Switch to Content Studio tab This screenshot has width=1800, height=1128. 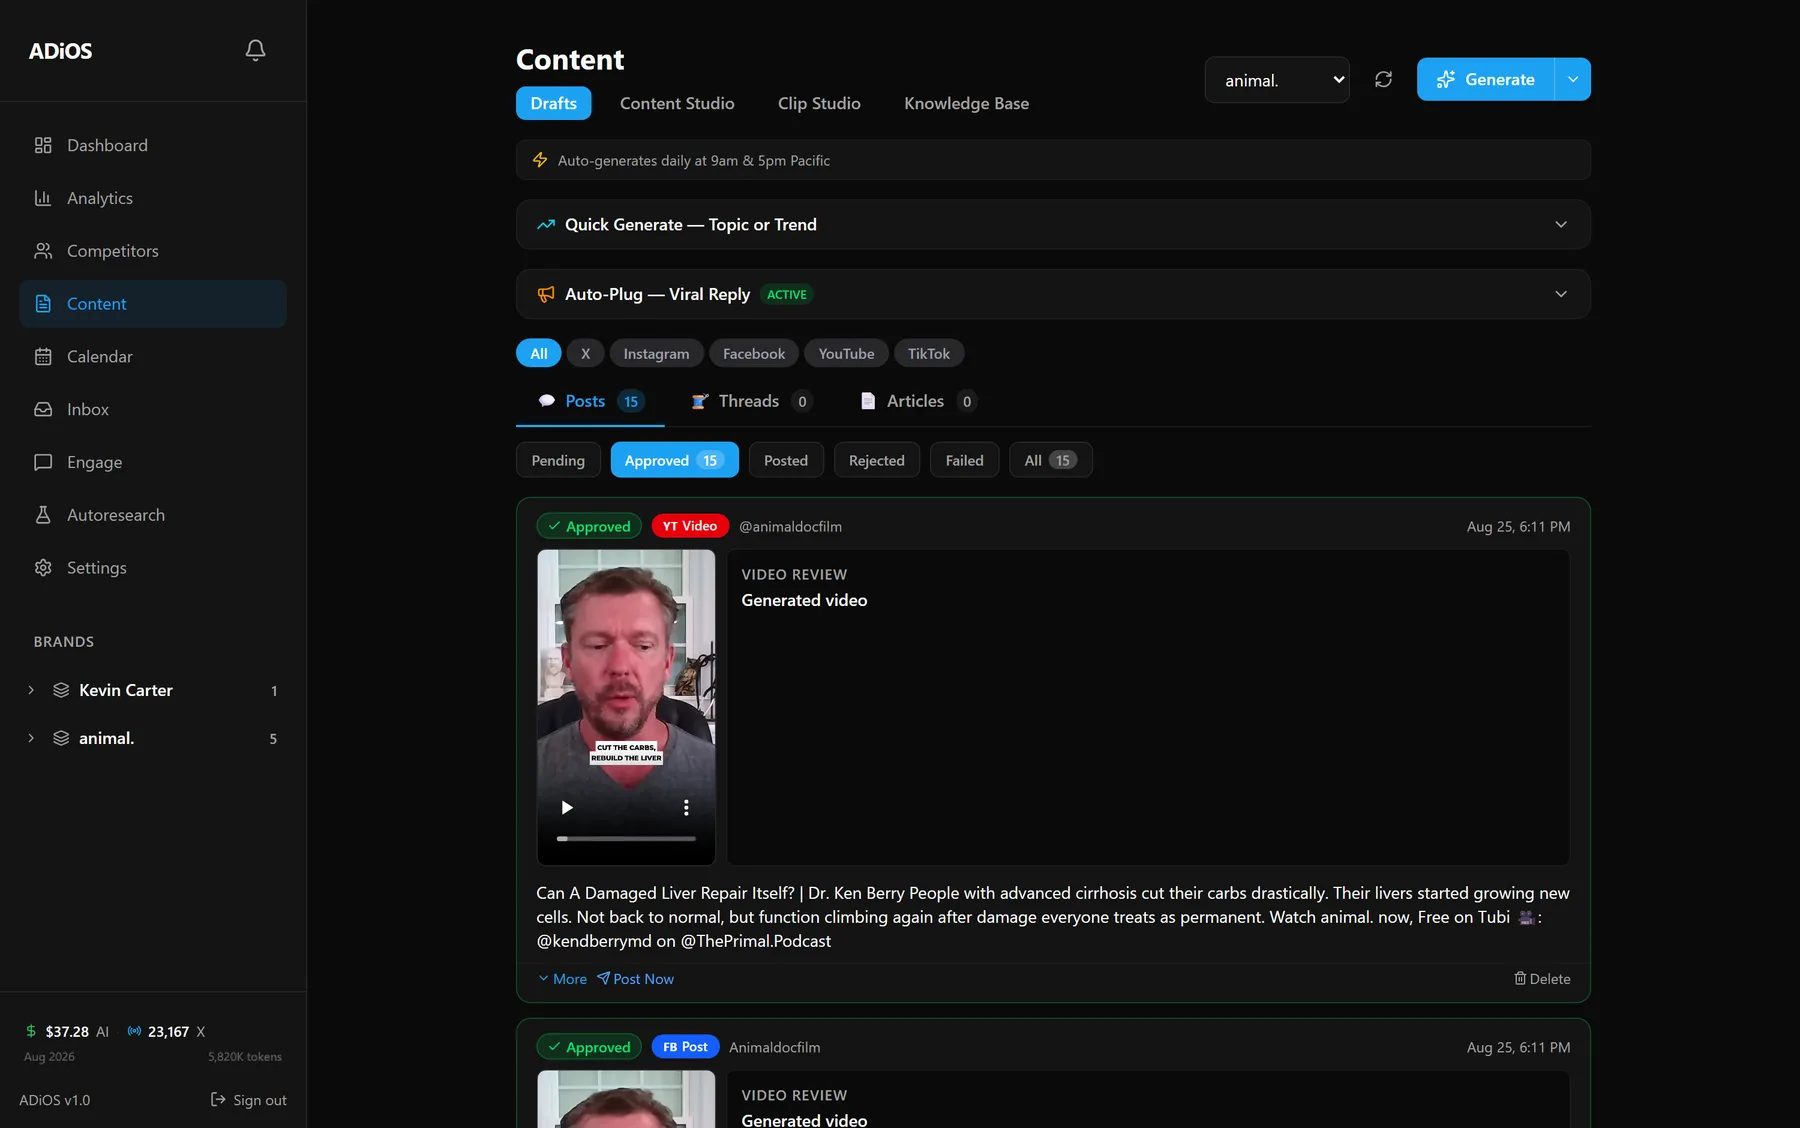tap(677, 103)
